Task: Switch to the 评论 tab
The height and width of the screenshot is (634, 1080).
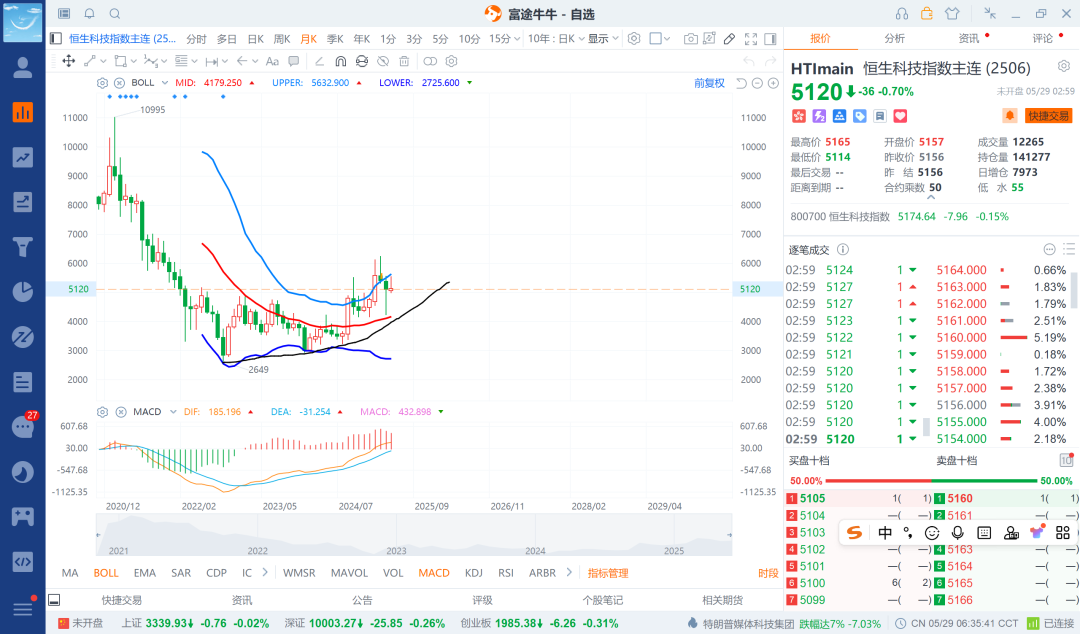Action: (x=1043, y=39)
